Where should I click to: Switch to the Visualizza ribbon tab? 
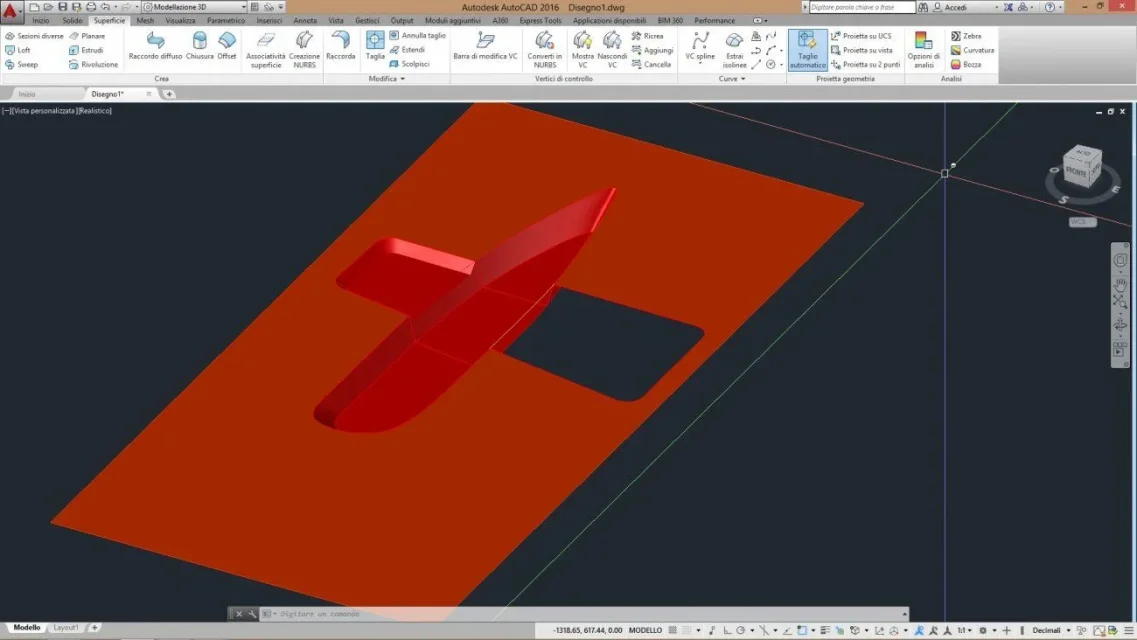(181, 20)
